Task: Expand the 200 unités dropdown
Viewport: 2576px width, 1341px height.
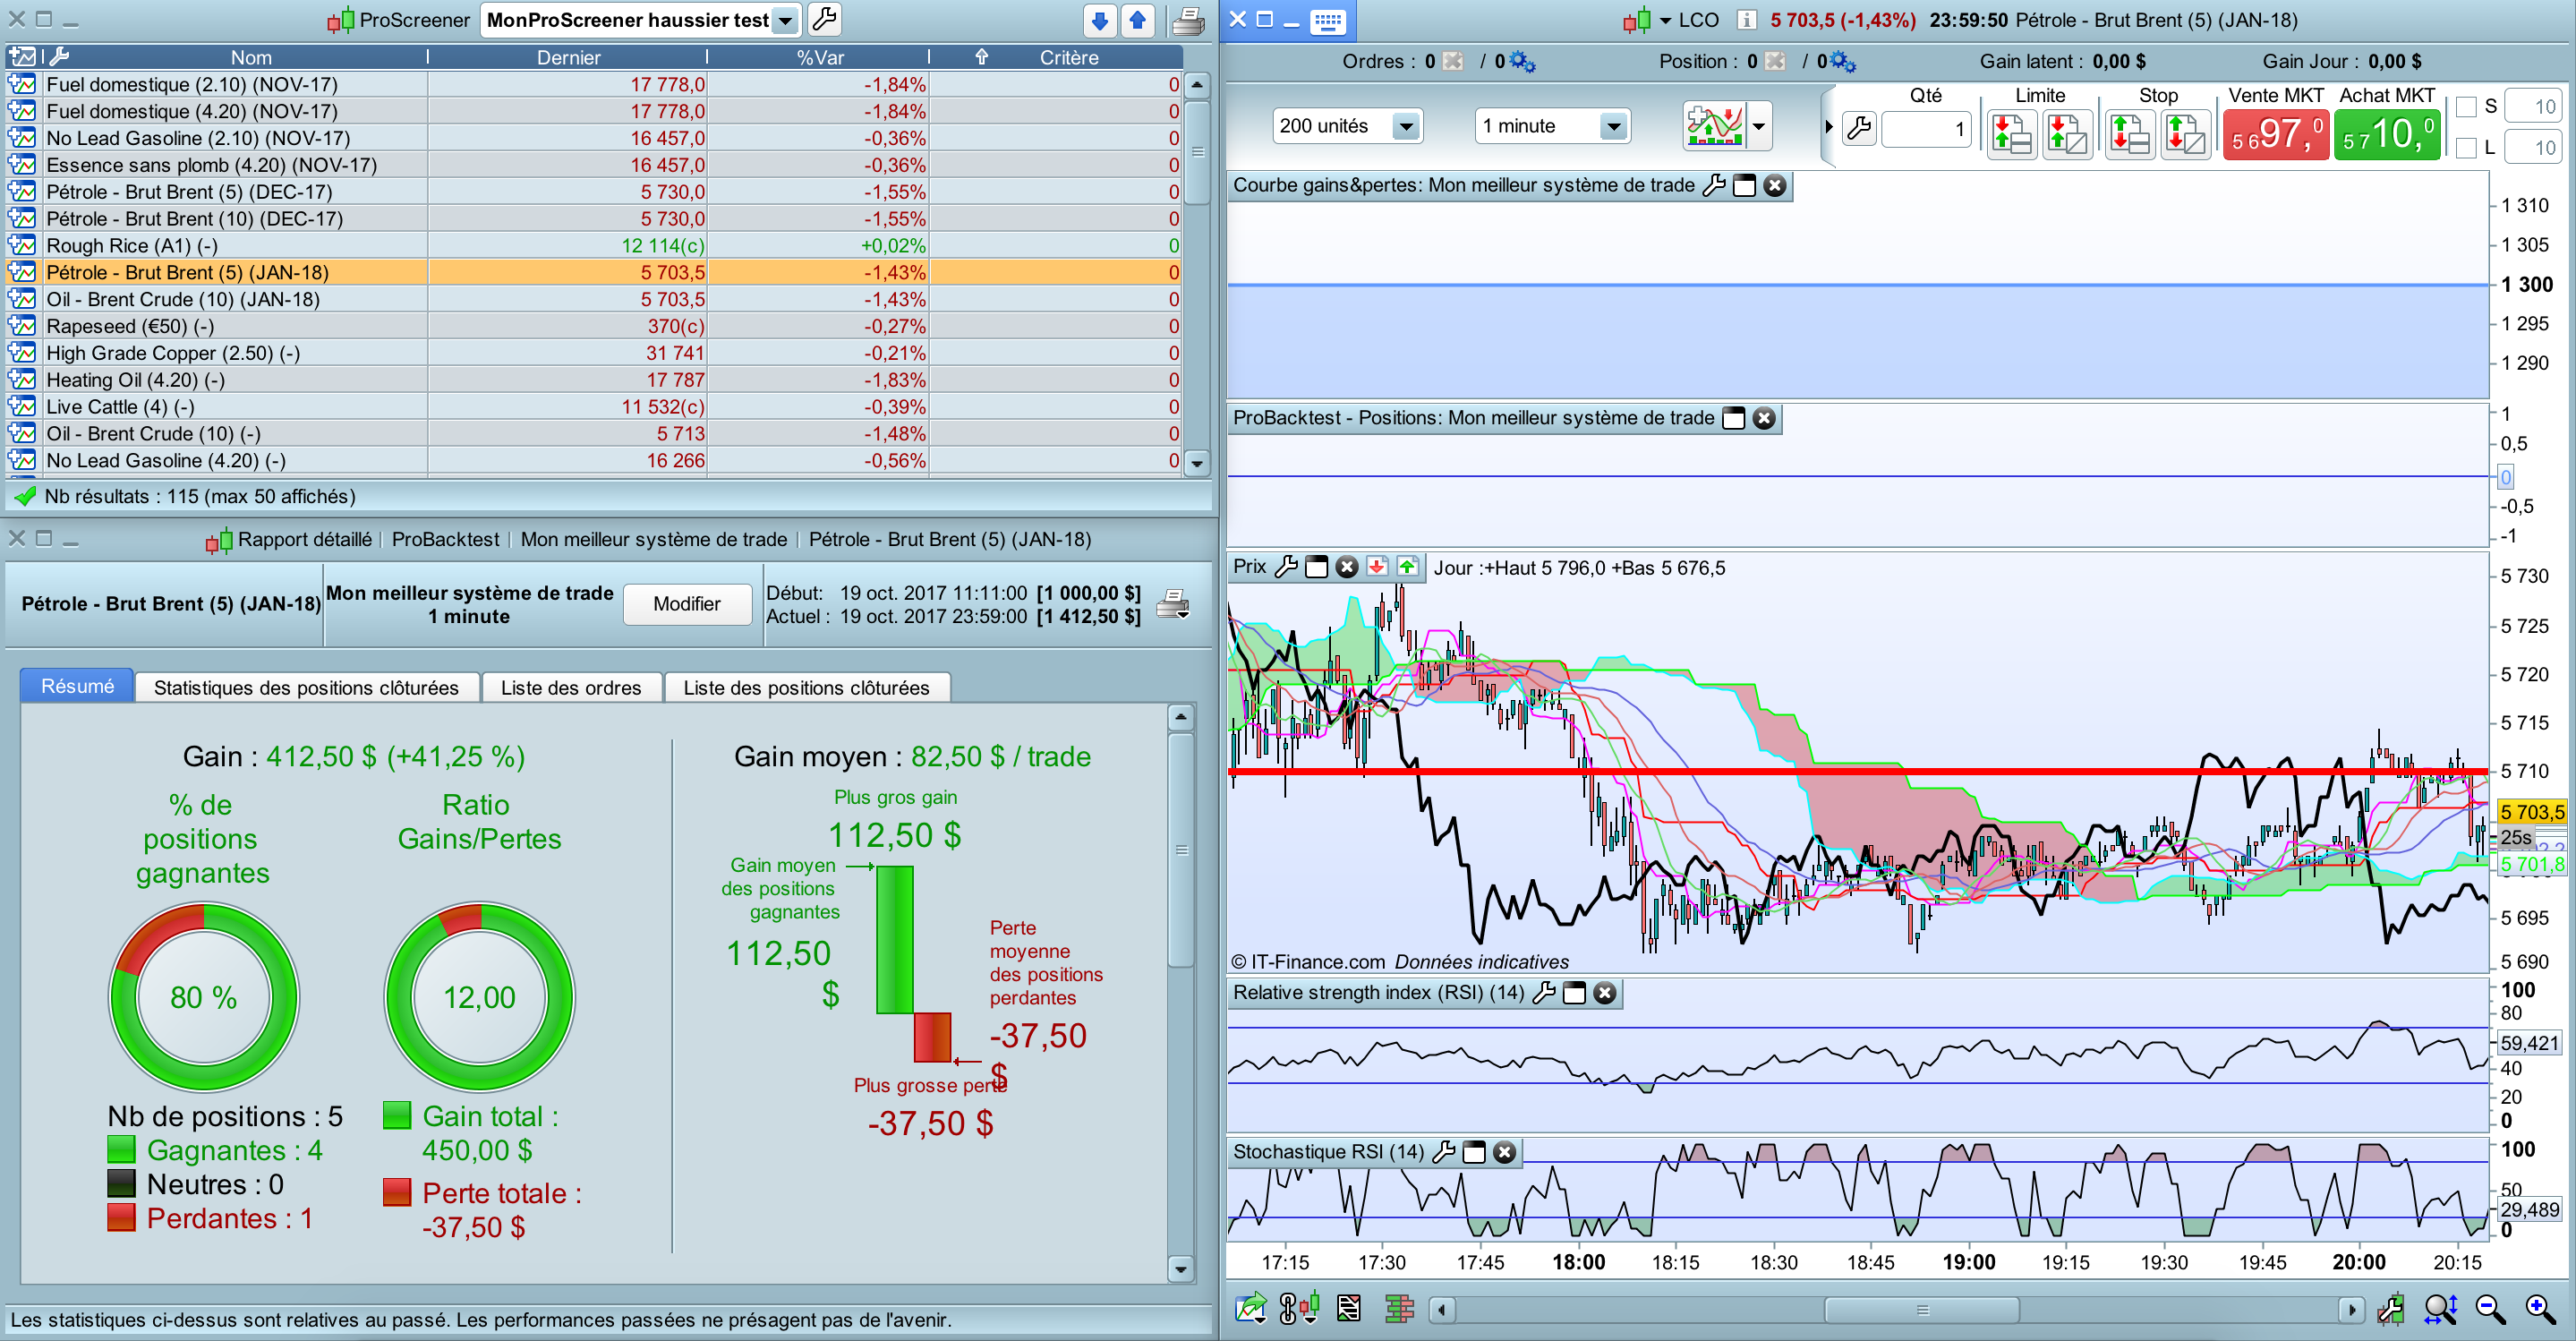Action: pos(1406,126)
